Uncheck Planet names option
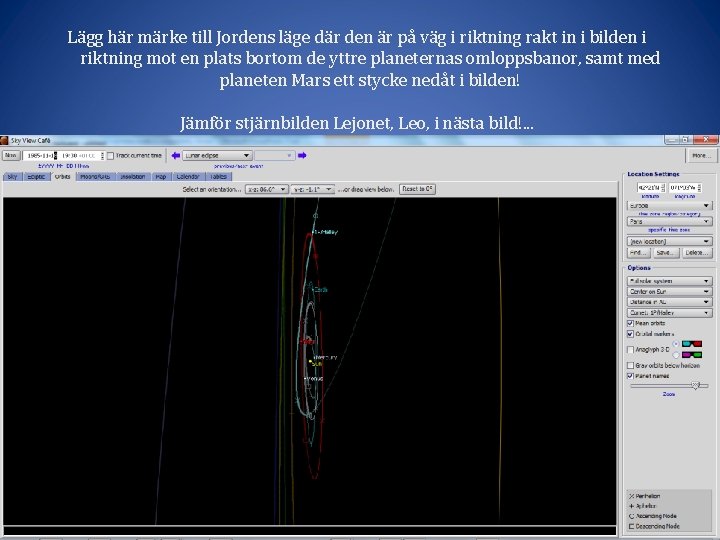This screenshot has width=720, height=540. pos(630,376)
